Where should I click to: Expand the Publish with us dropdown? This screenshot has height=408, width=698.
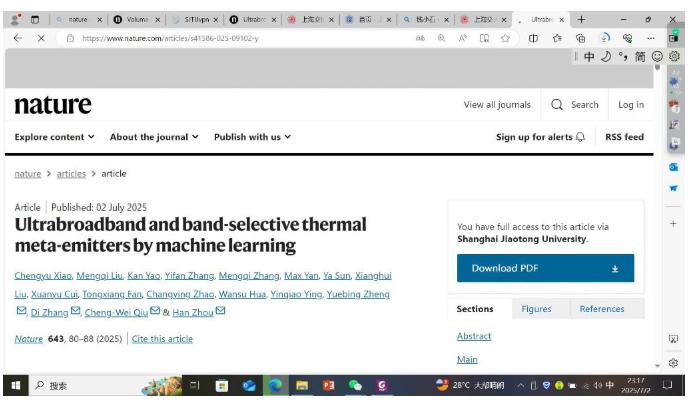tap(252, 137)
